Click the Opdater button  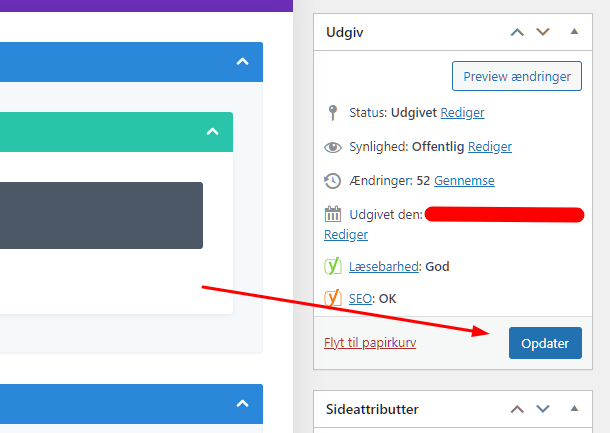click(x=545, y=343)
